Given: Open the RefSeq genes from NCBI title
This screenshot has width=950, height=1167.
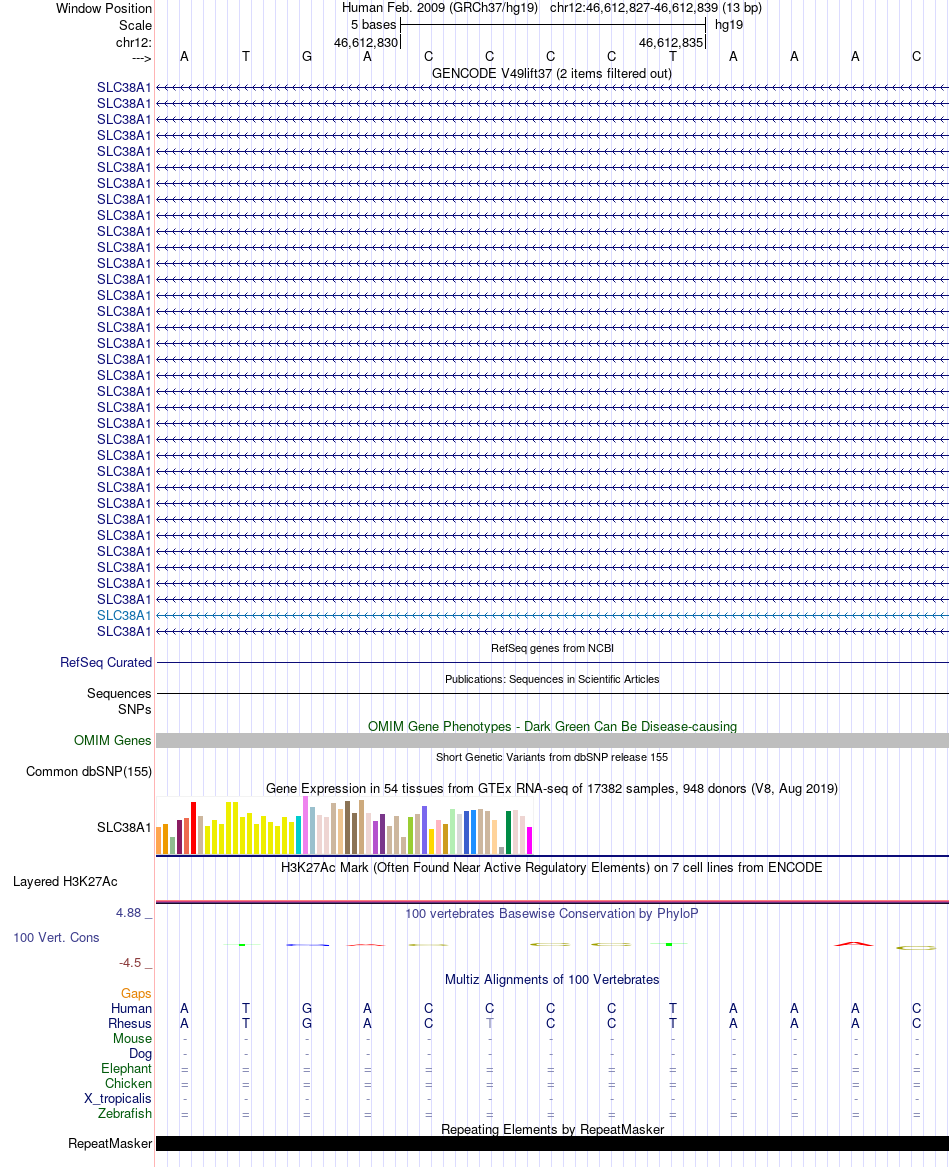Looking at the screenshot, I should click(x=552, y=648).
